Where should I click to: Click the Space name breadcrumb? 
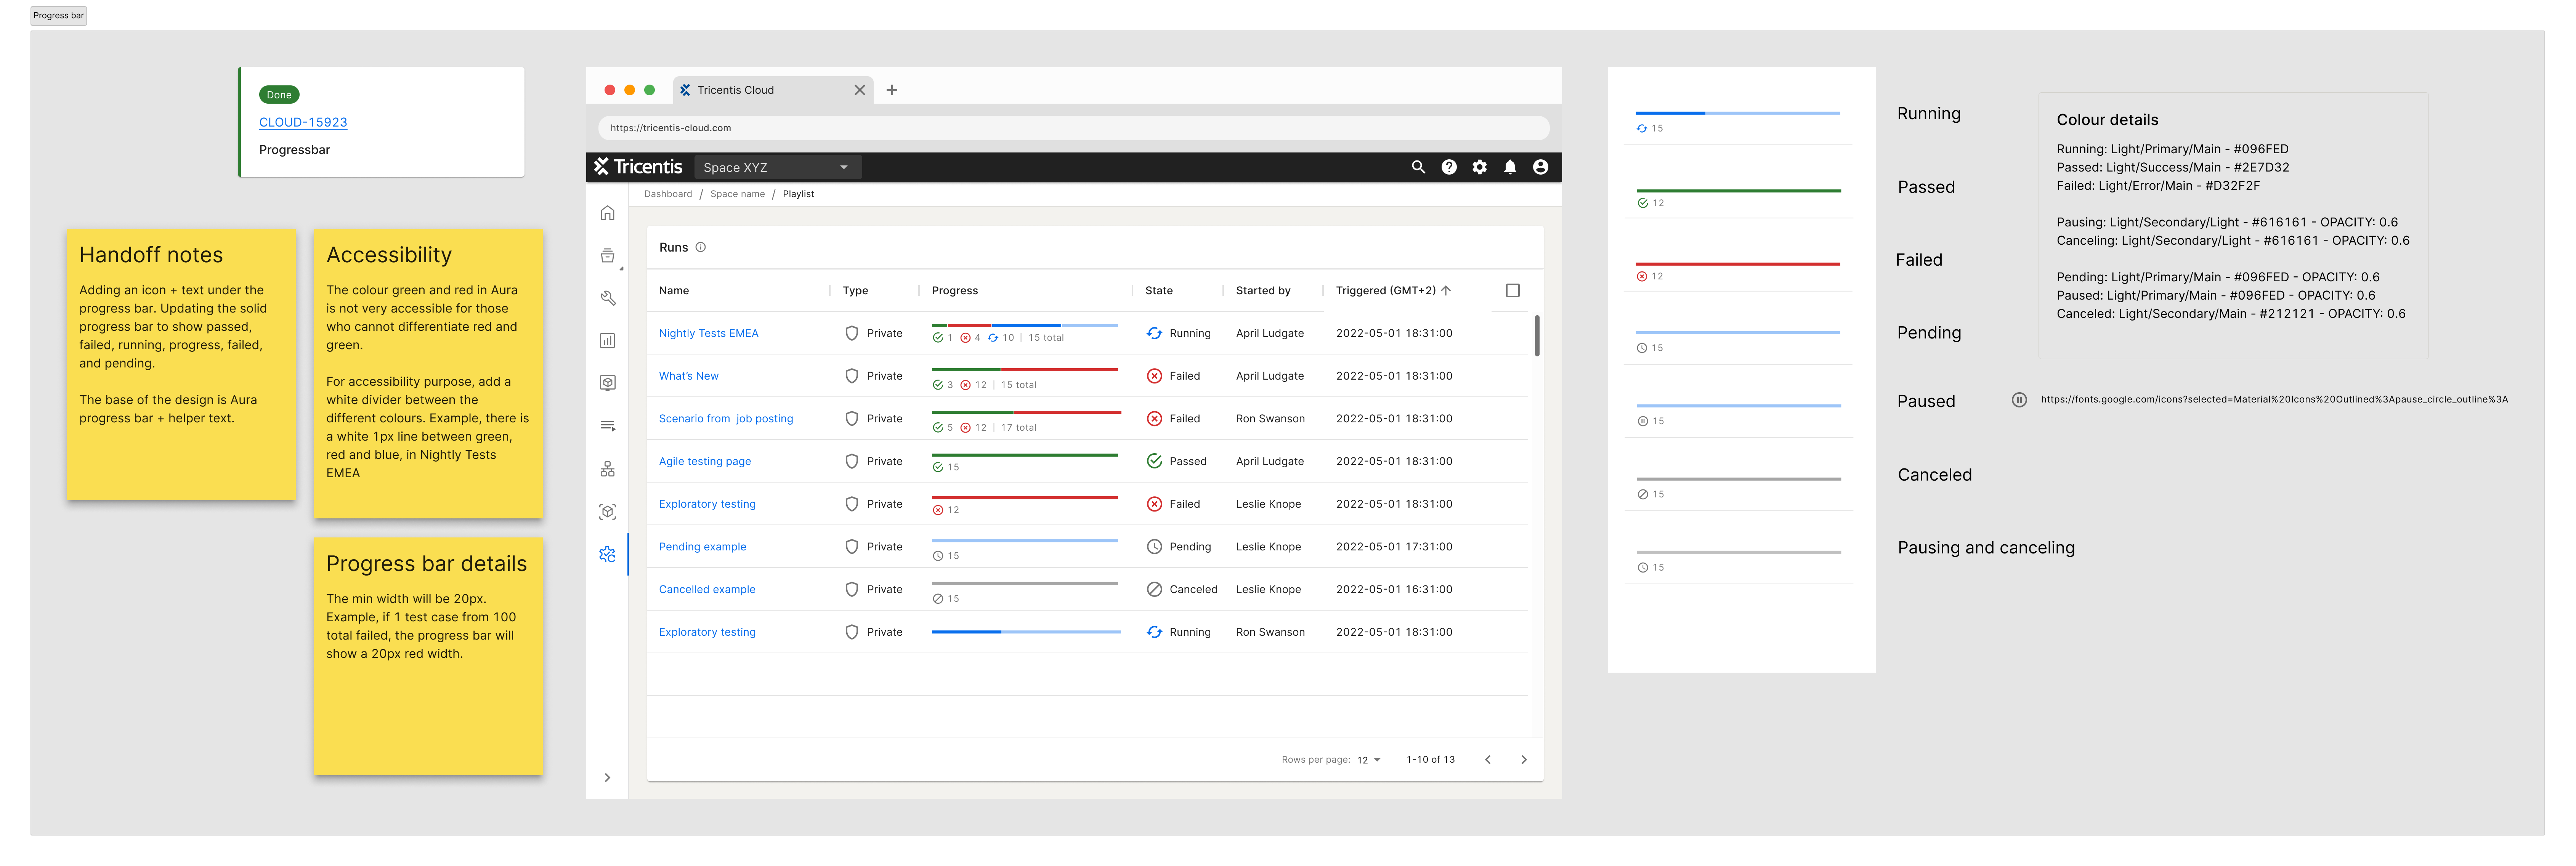pyautogui.click(x=738, y=194)
